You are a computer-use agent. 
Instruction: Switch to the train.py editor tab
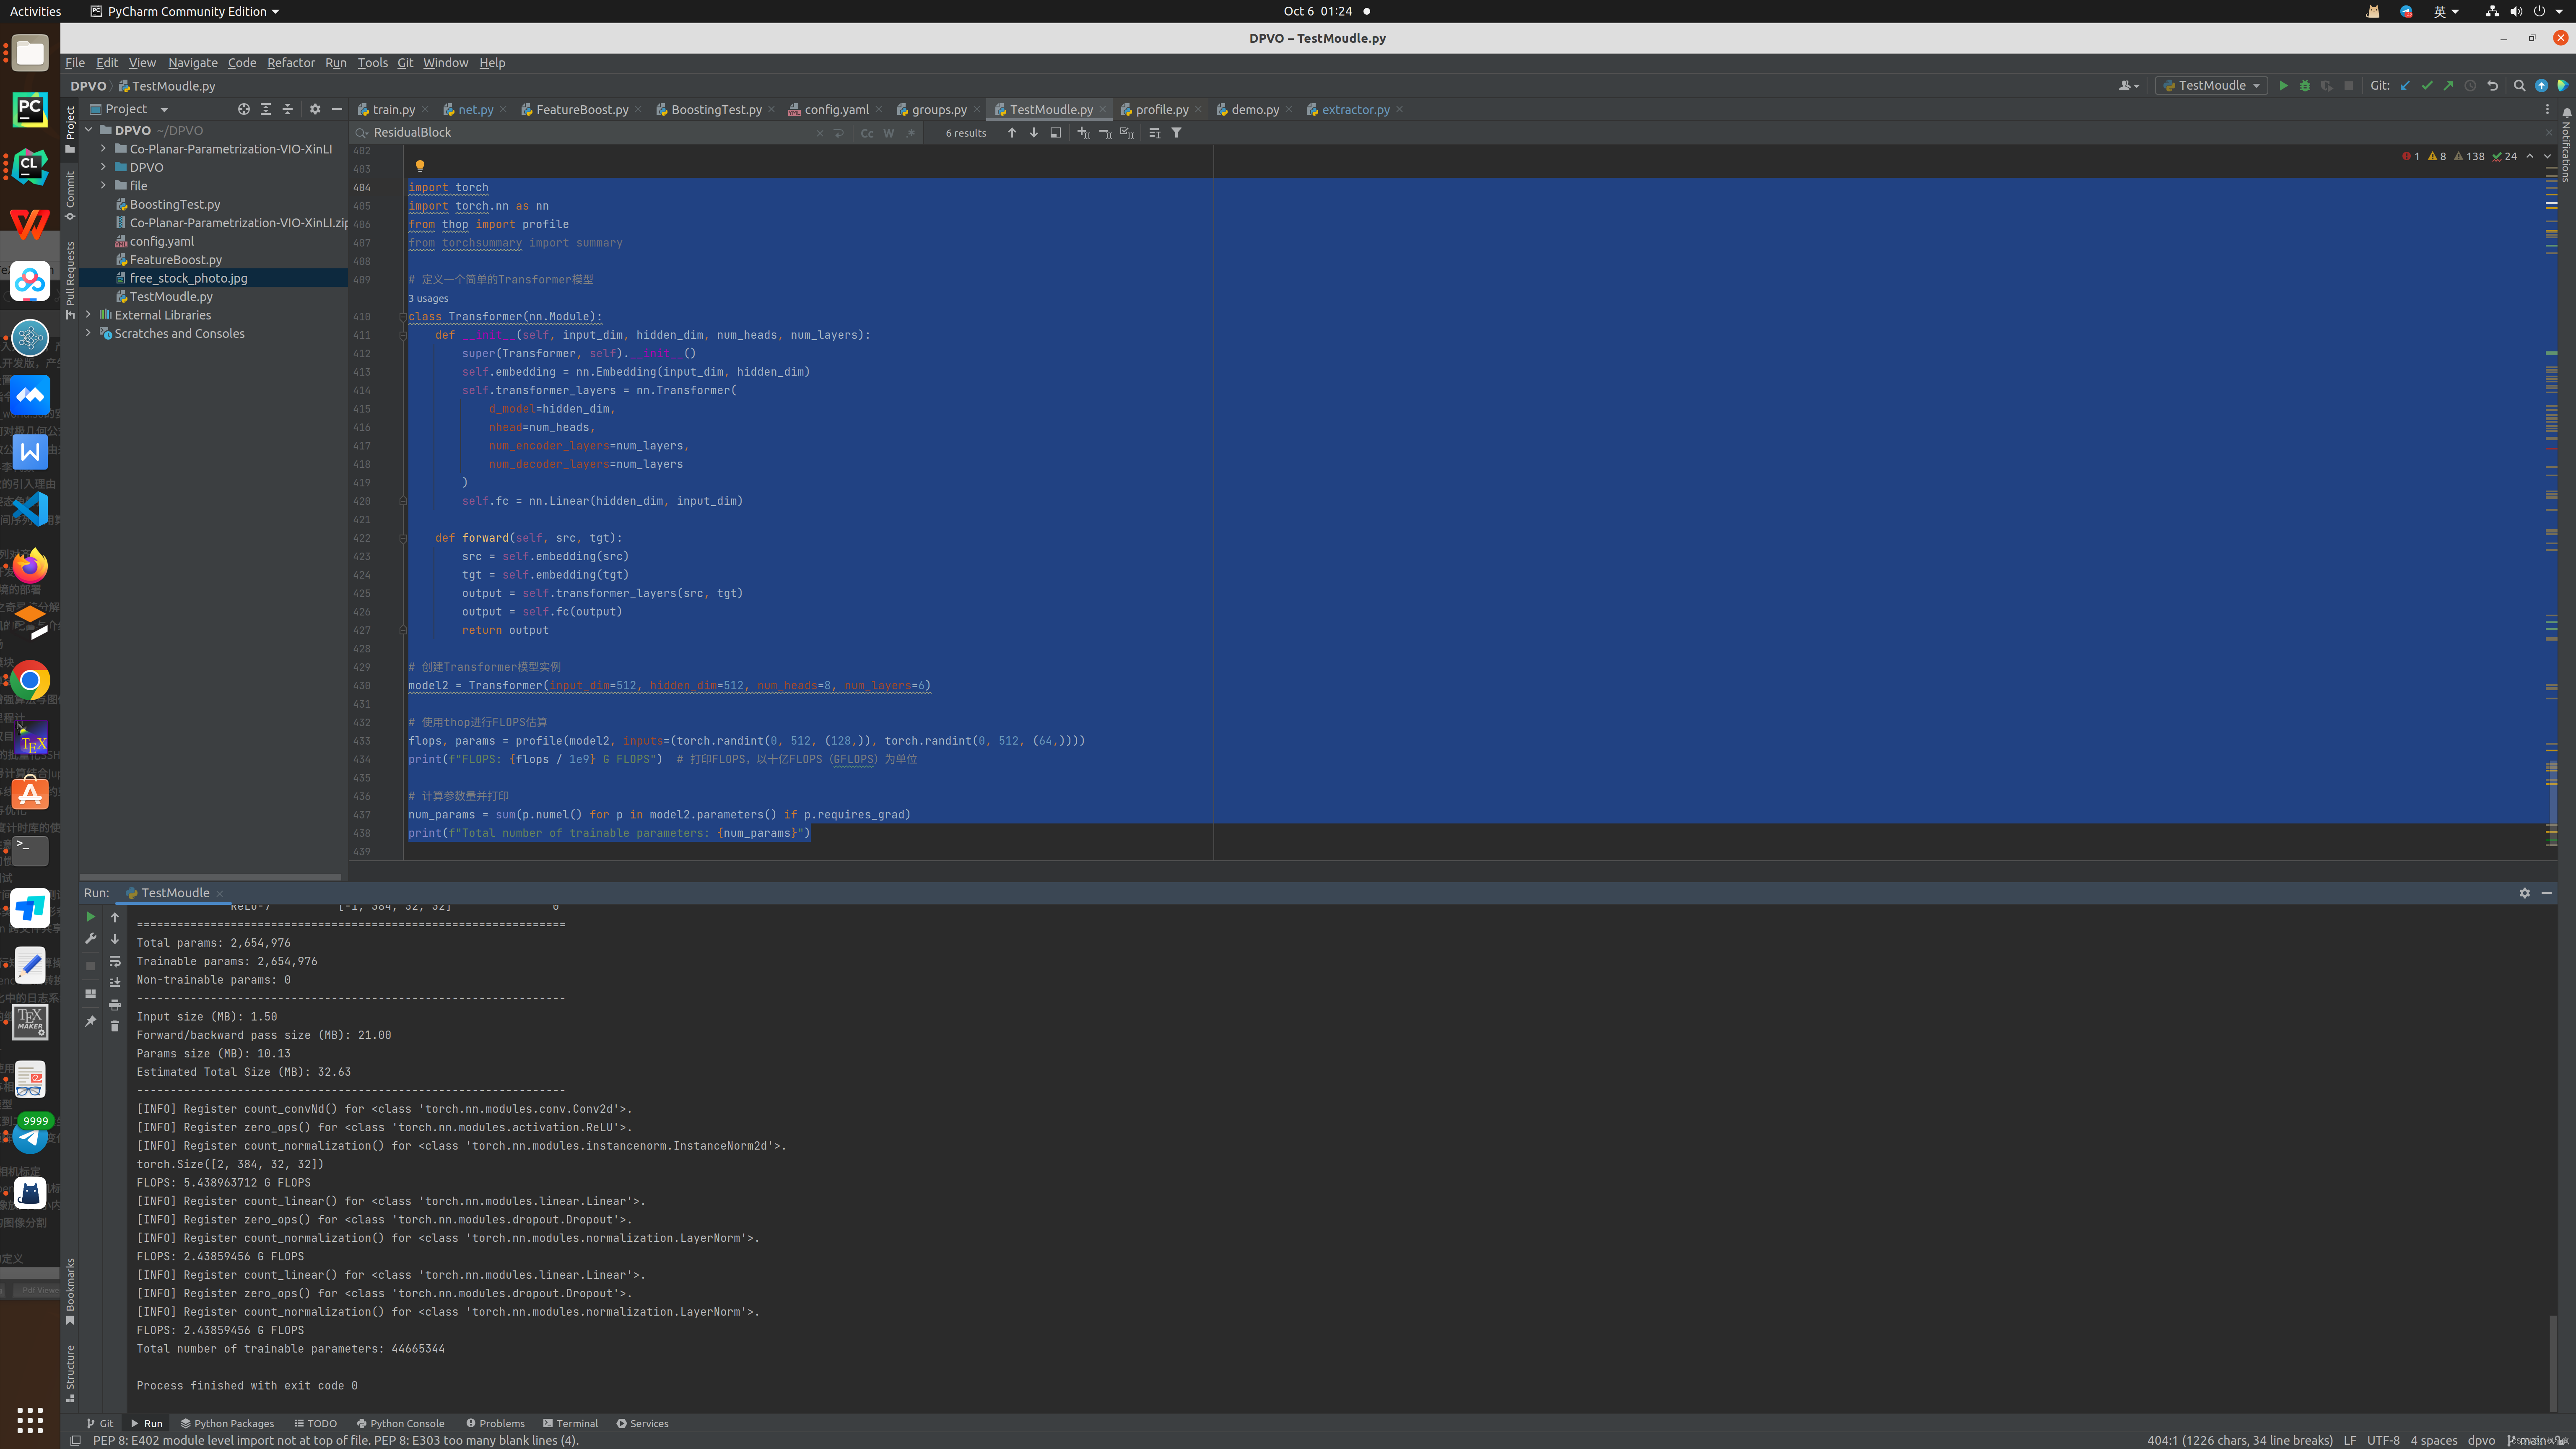click(x=393, y=110)
